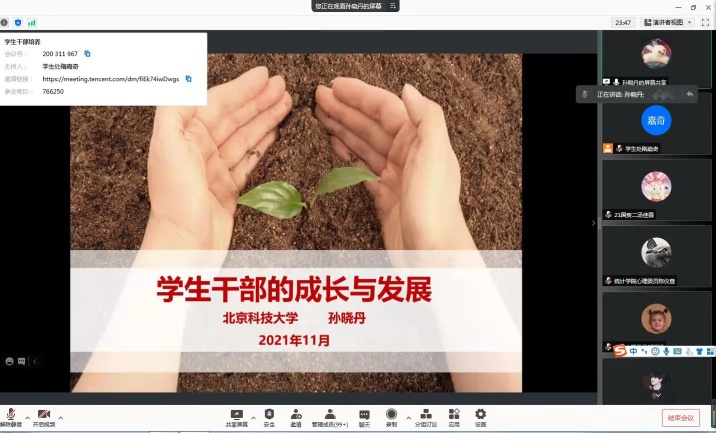Click the meeting link meeting.tencent.com URL

(x=111, y=78)
